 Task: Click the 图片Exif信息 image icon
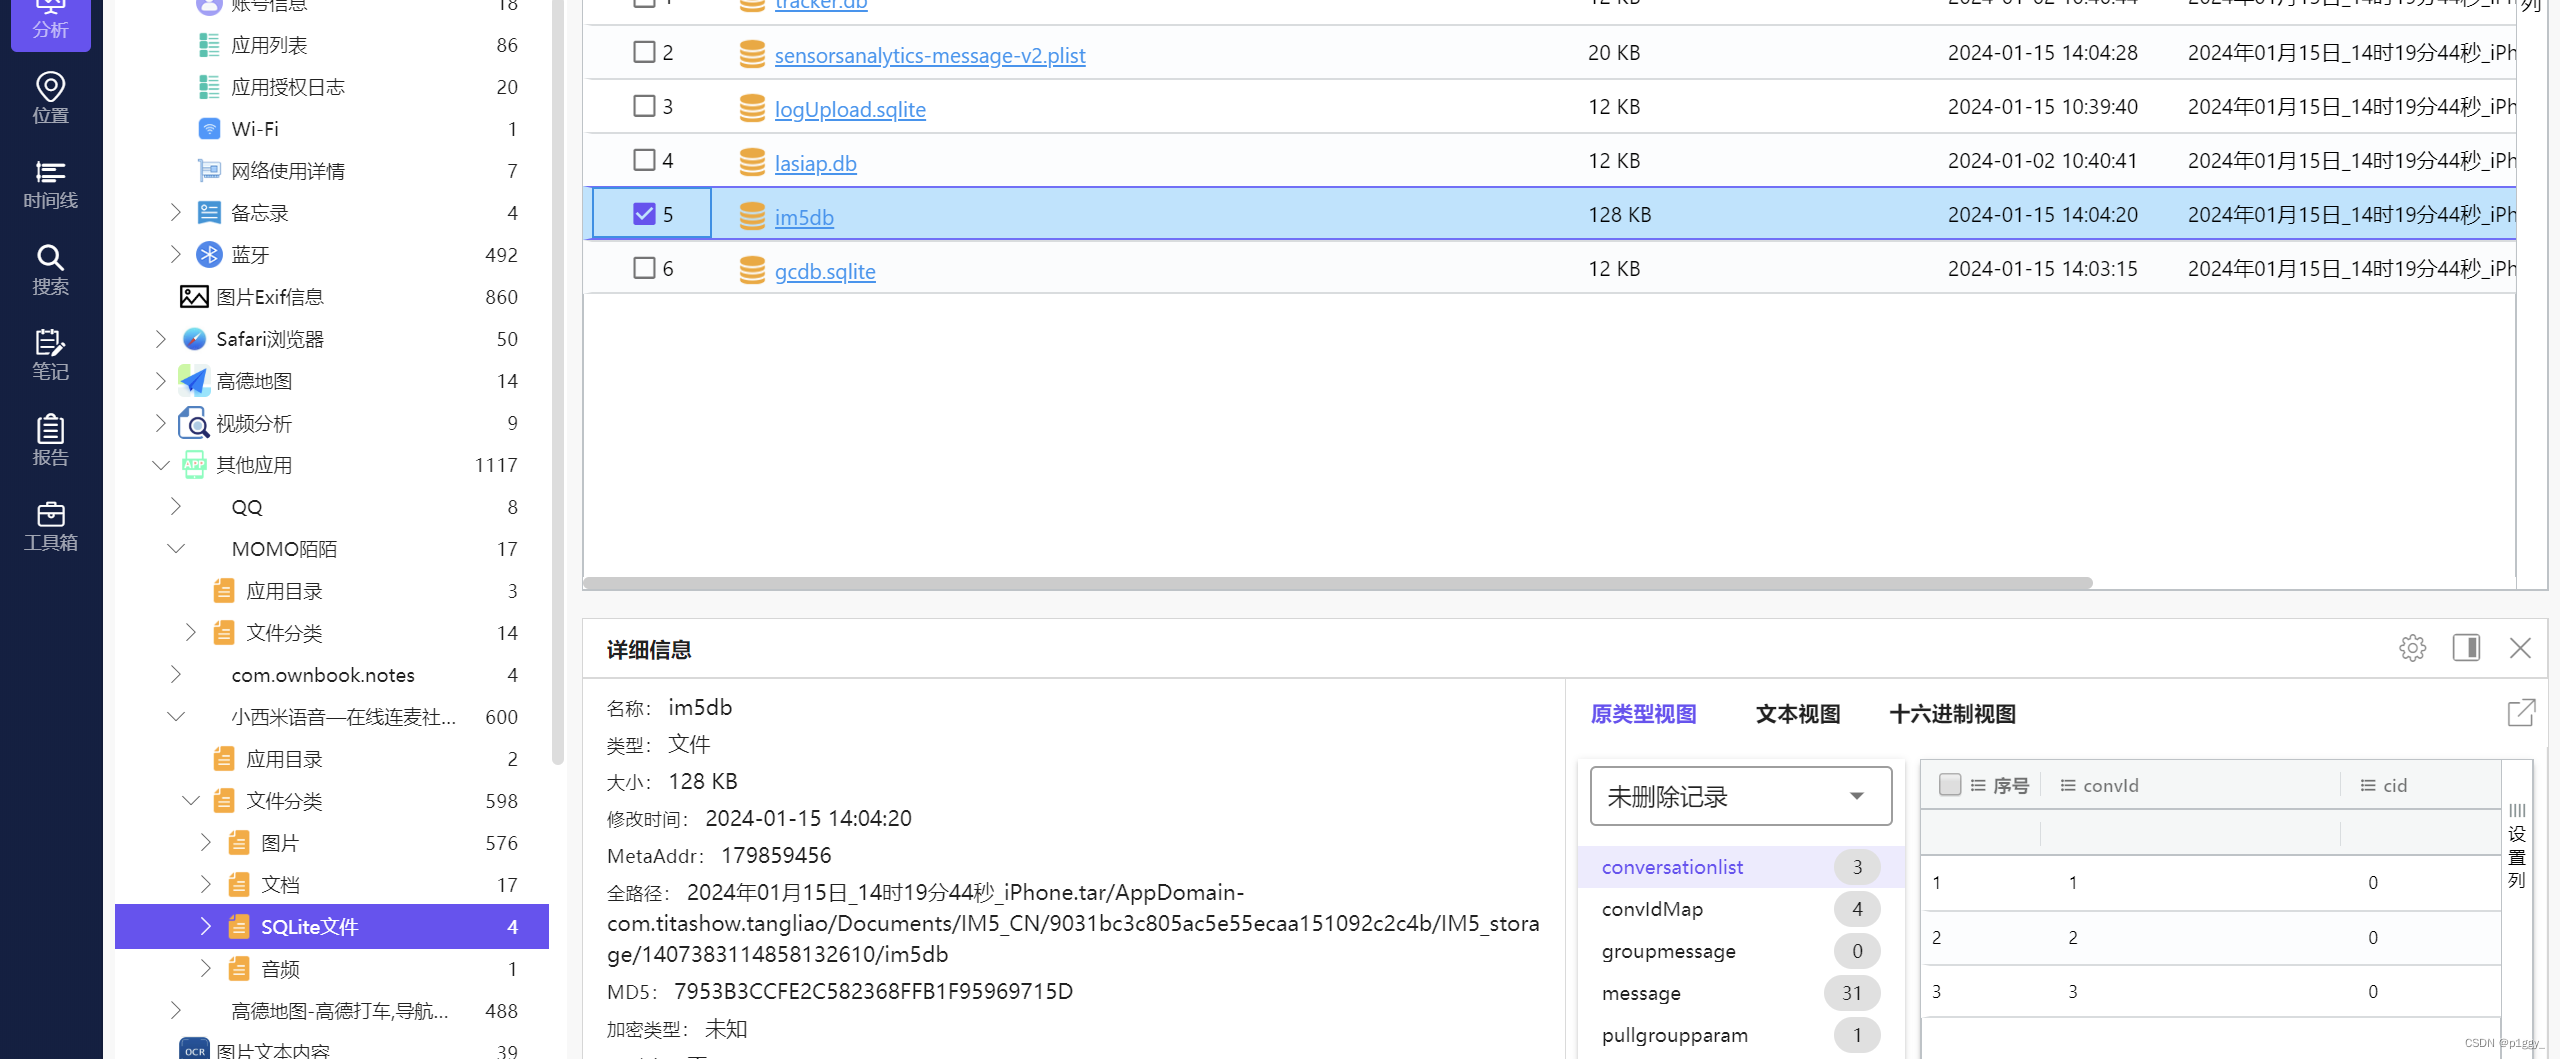(194, 297)
